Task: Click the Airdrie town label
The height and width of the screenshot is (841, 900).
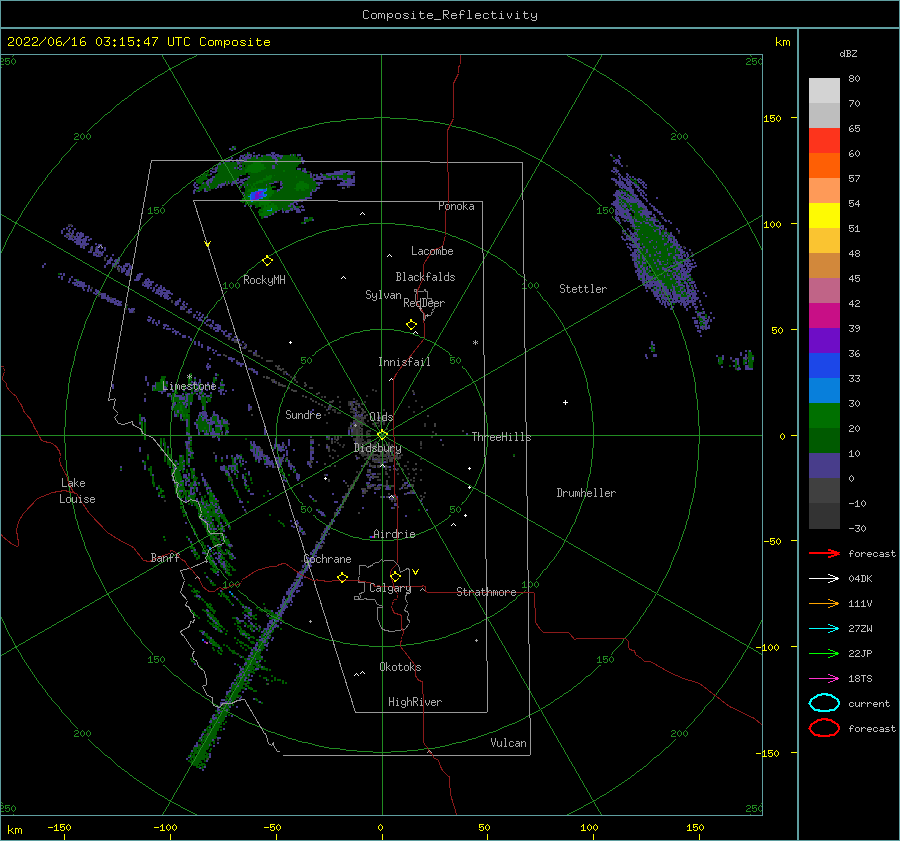Action: click(x=394, y=534)
